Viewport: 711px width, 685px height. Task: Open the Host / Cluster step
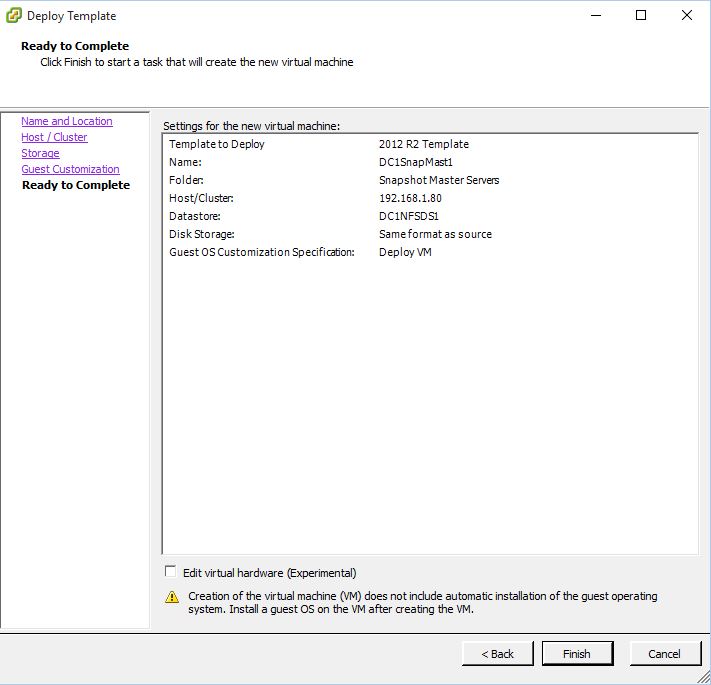click(54, 137)
